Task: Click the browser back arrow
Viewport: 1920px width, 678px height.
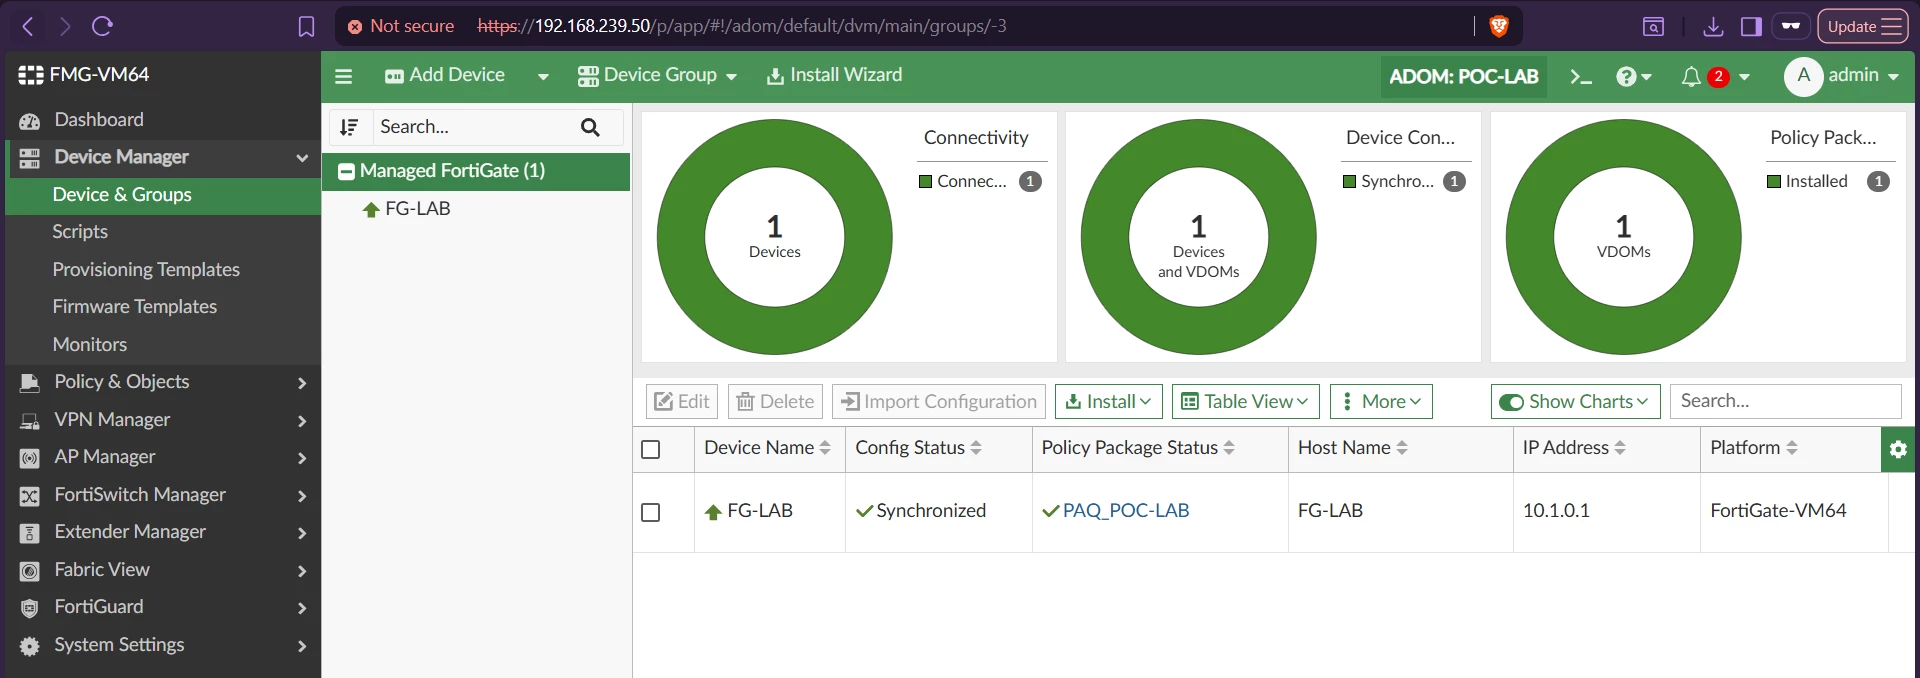Action: pos(28,26)
